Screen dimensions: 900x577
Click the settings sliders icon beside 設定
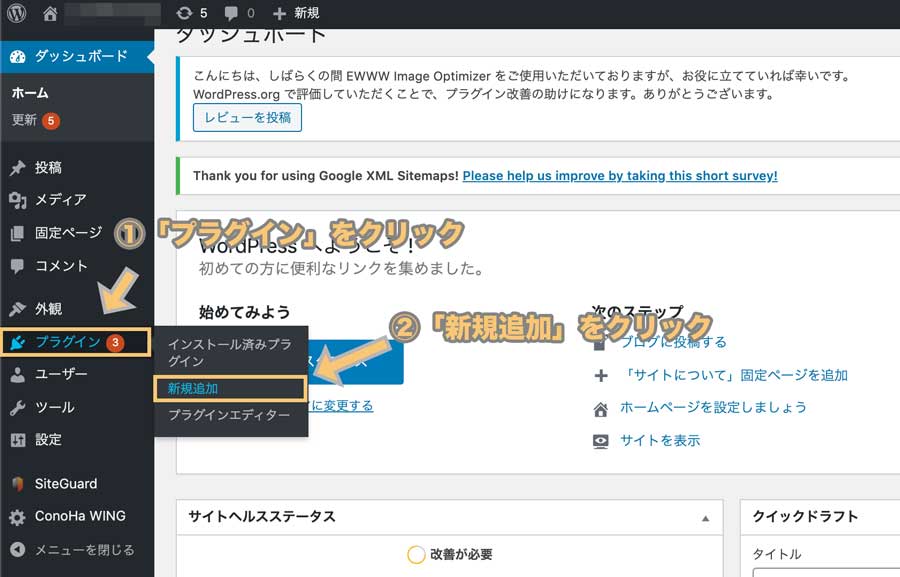pyautogui.click(x=18, y=440)
